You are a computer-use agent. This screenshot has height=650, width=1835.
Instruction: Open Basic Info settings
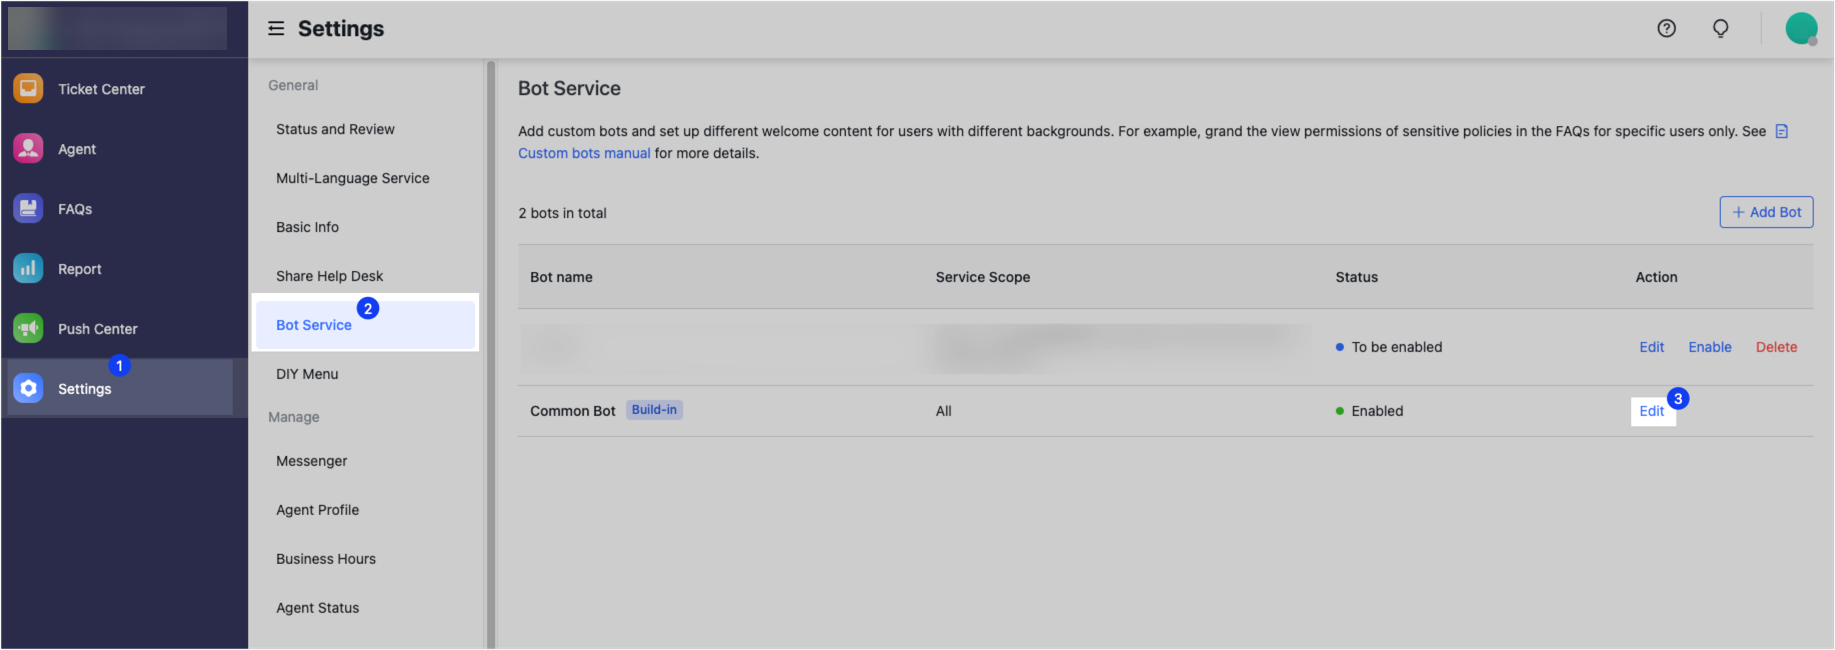click(307, 227)
